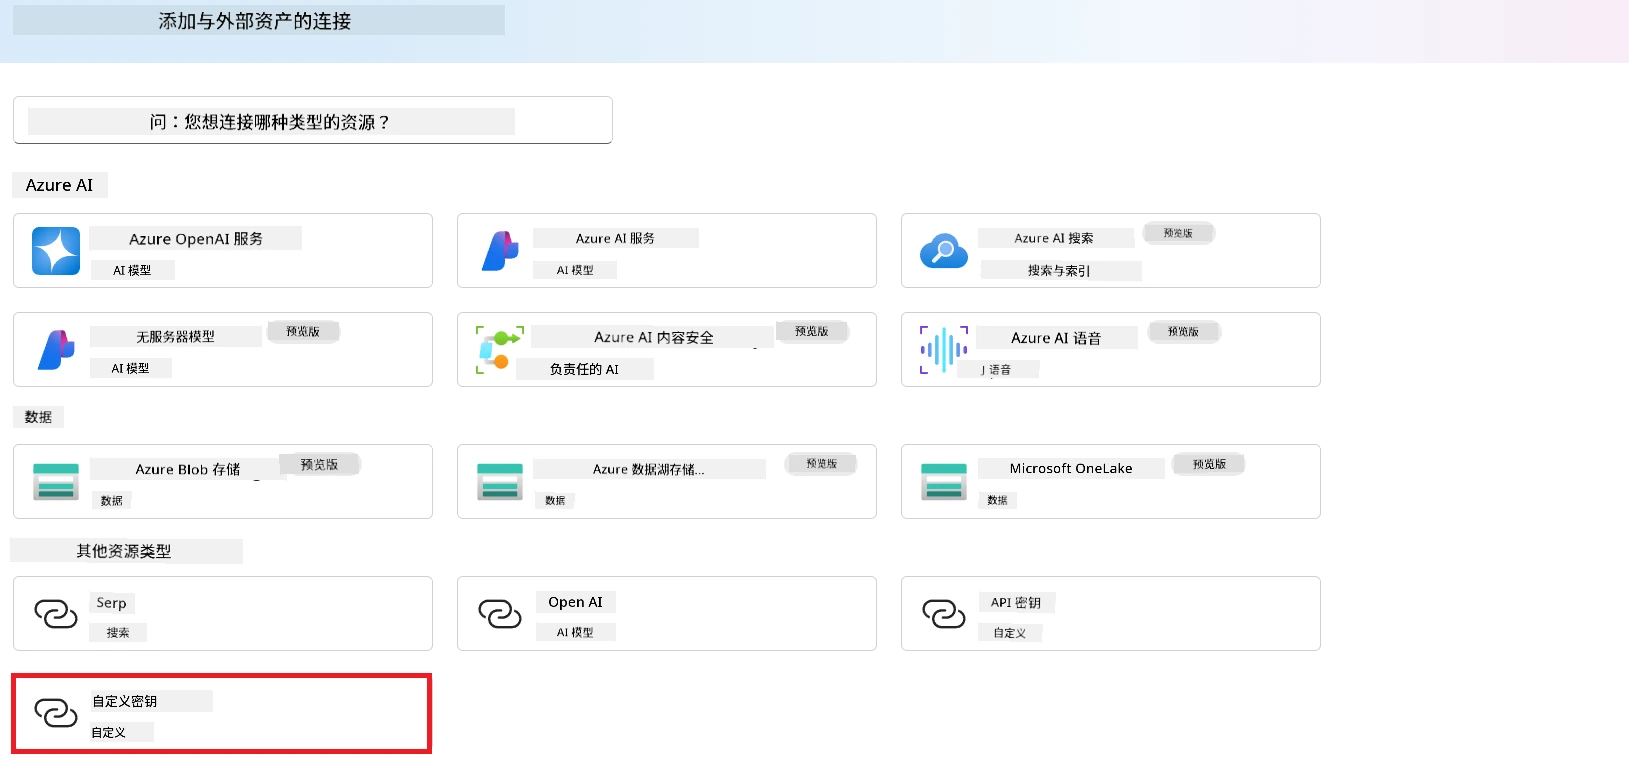This screenshot has height=775, width=1629.
Task: Click AI 模型 label under Azure OpenAI 服务
Action: tap(132, 270)
